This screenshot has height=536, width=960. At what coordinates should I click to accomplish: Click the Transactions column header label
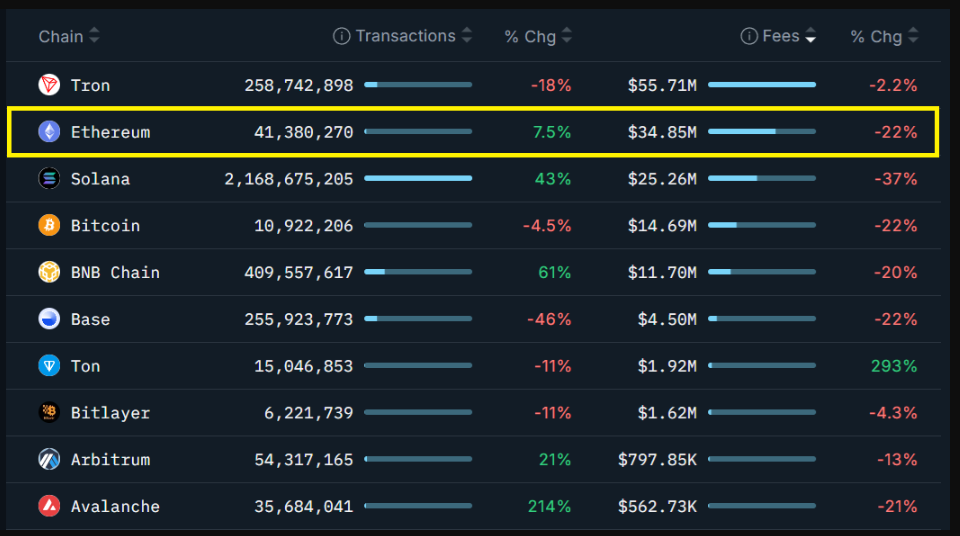click(x=405, y=36)
